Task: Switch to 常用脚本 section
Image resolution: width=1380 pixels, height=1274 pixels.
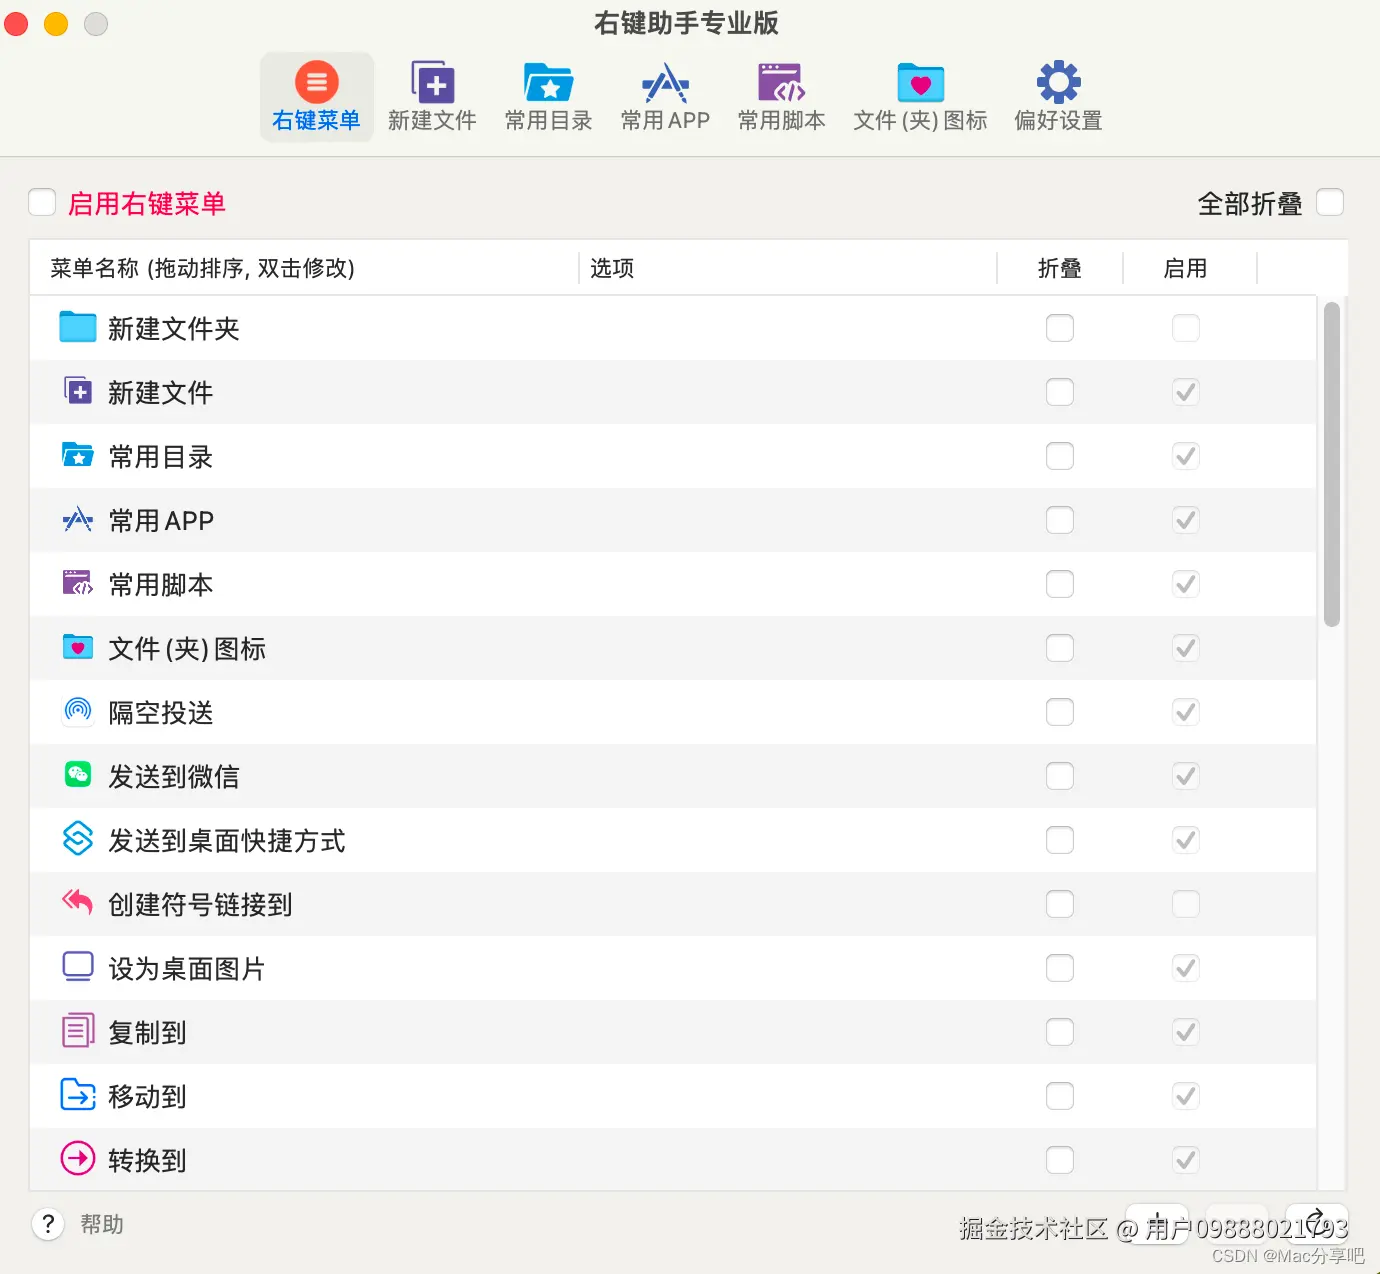Action: (781, 95)
